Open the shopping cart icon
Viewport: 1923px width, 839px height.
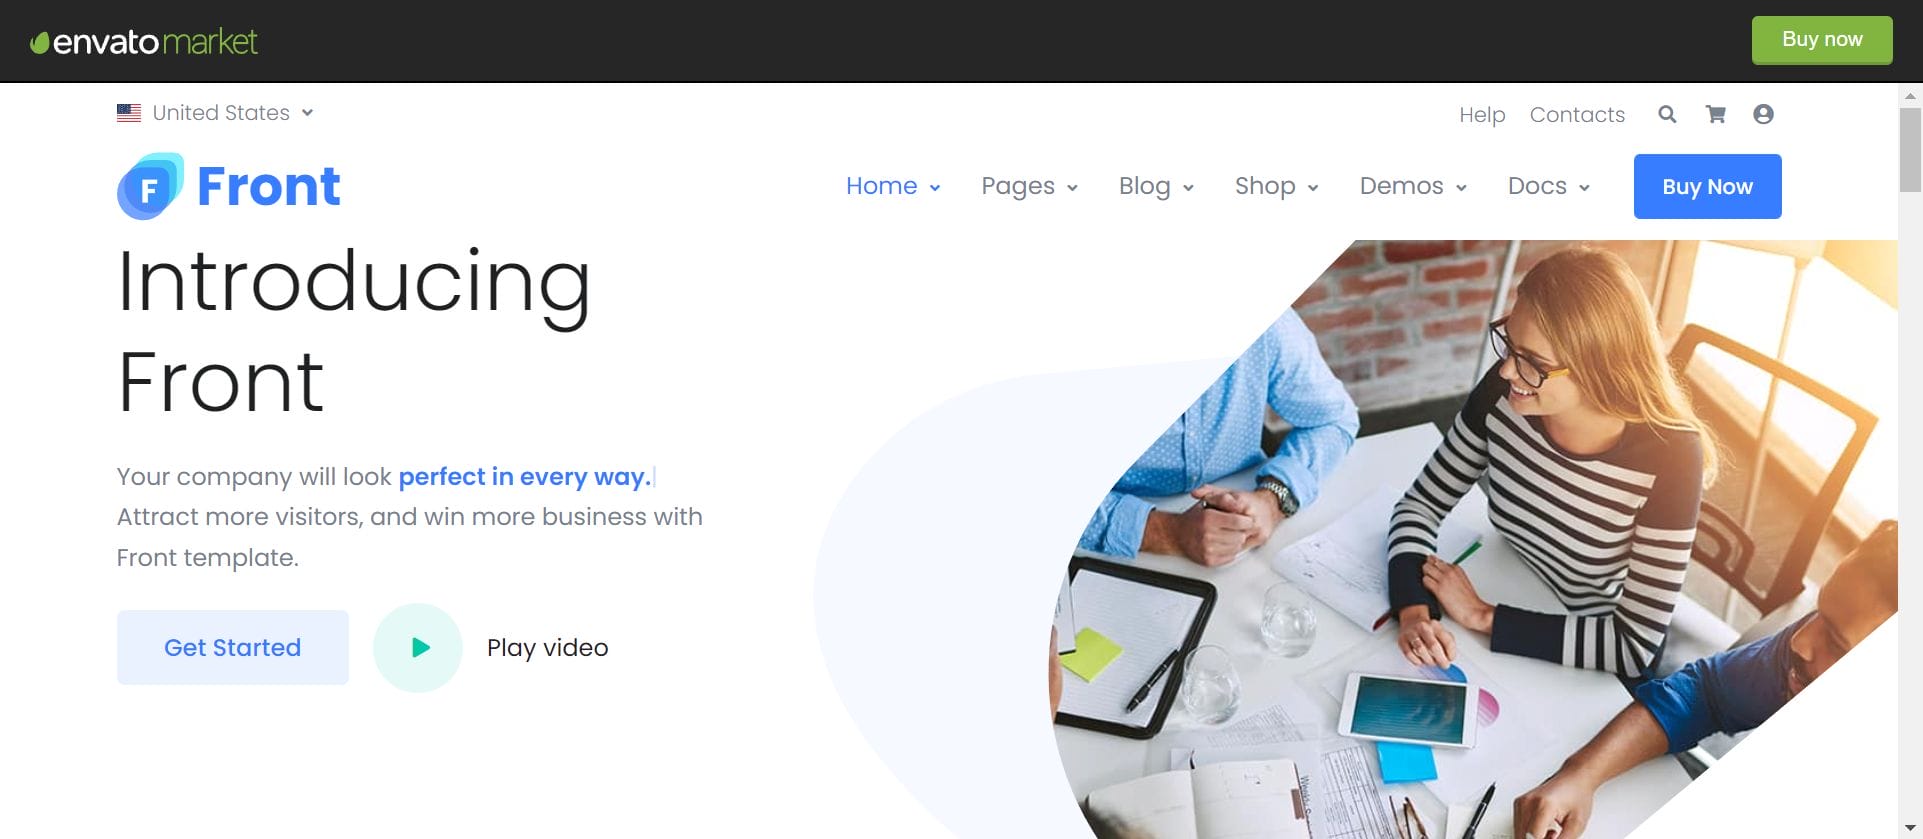click(1715, 114)
